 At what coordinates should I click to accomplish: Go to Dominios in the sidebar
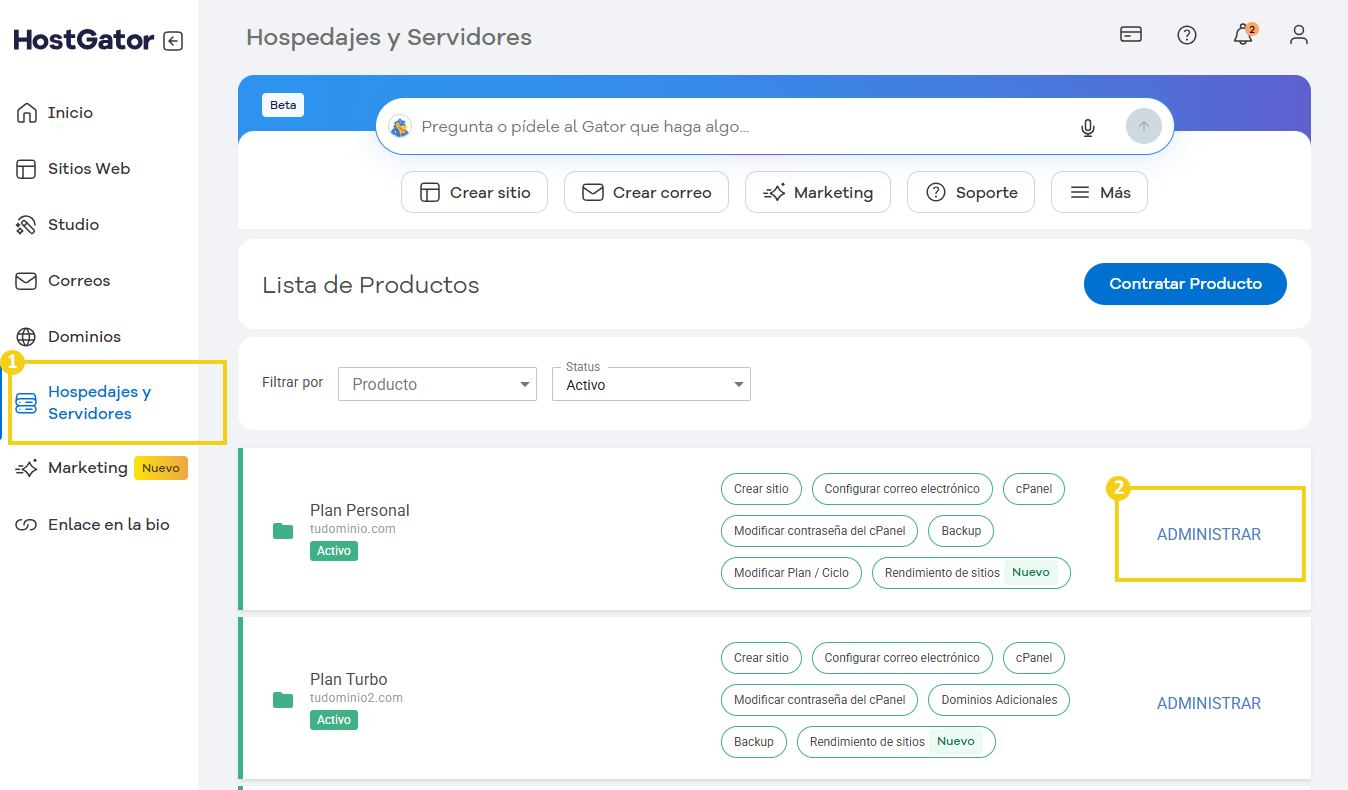(x=84, y=337)
